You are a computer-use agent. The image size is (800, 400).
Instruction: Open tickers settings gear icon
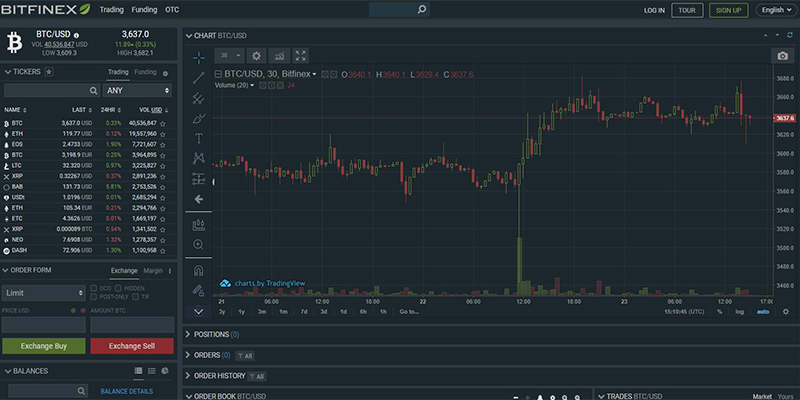165,73
